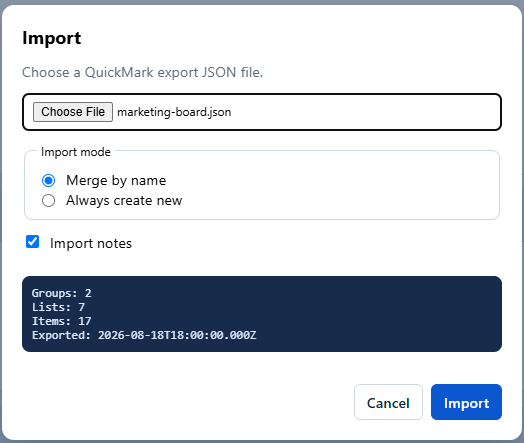Select the Merge by name radio option
The height and width of the screenshot is (443, 524).
point(48,180)
